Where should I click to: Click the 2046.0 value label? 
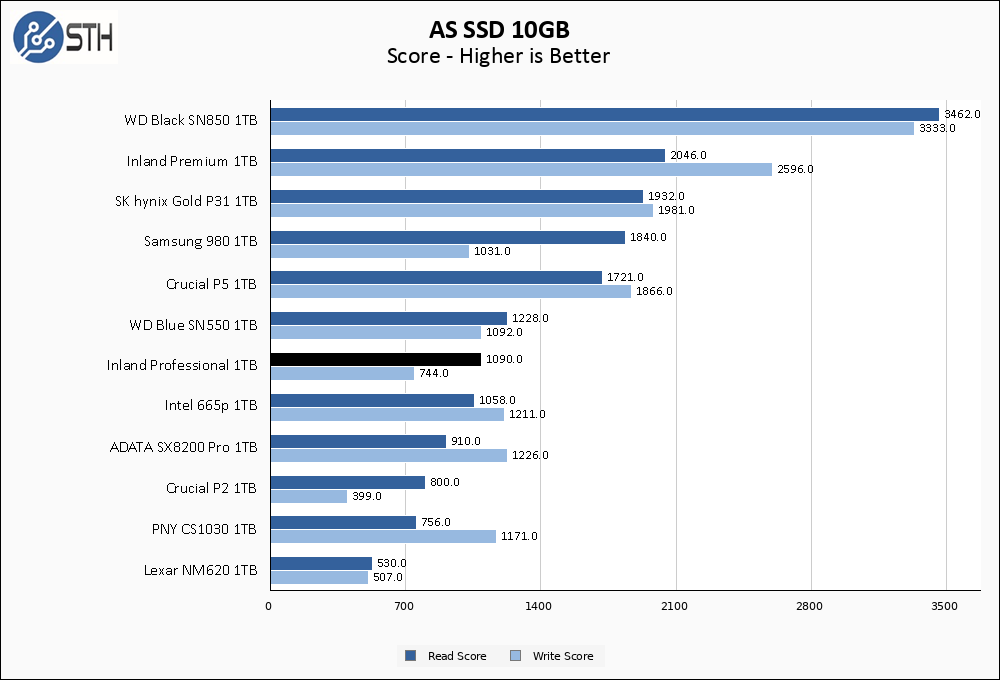click(688, 155)
